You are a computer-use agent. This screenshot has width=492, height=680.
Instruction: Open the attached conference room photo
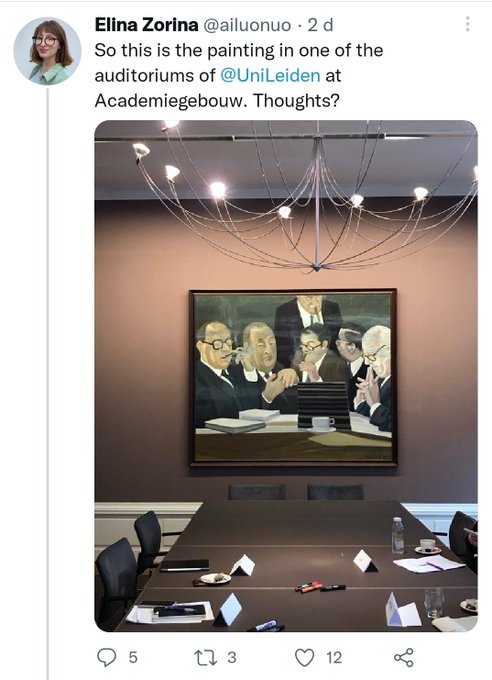pyautogui.click(x=286, y=376)
